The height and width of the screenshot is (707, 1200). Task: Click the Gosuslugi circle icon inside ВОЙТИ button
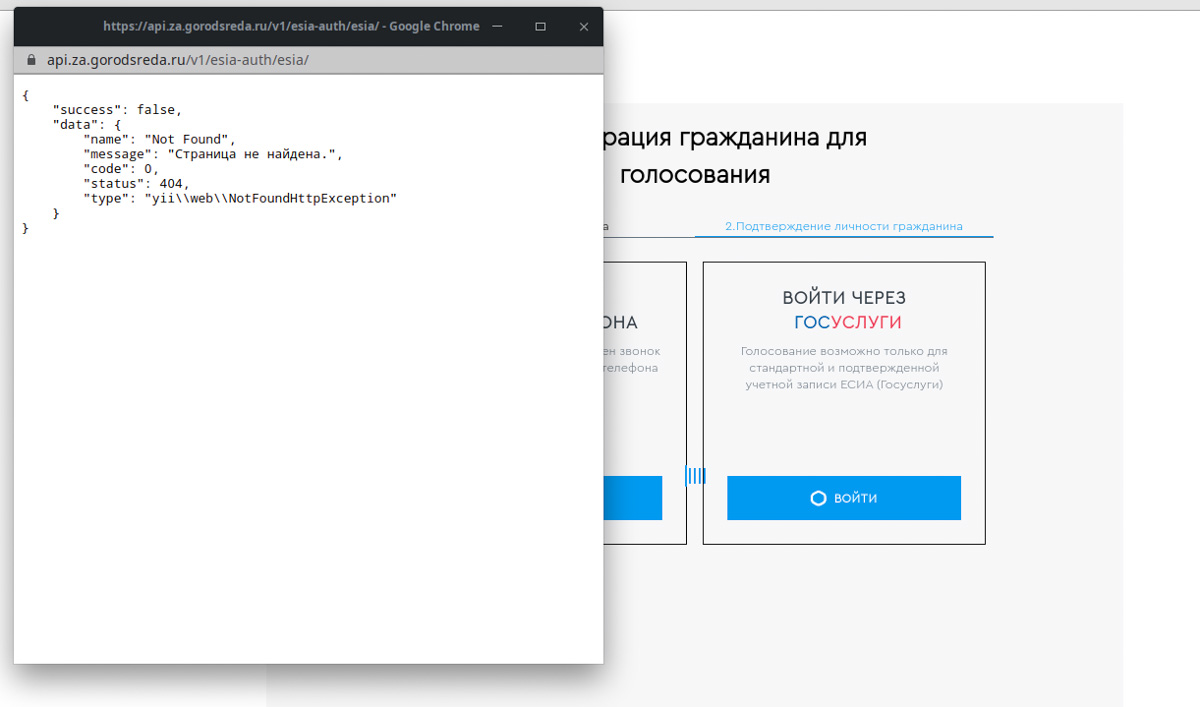(x=820, y=497)
